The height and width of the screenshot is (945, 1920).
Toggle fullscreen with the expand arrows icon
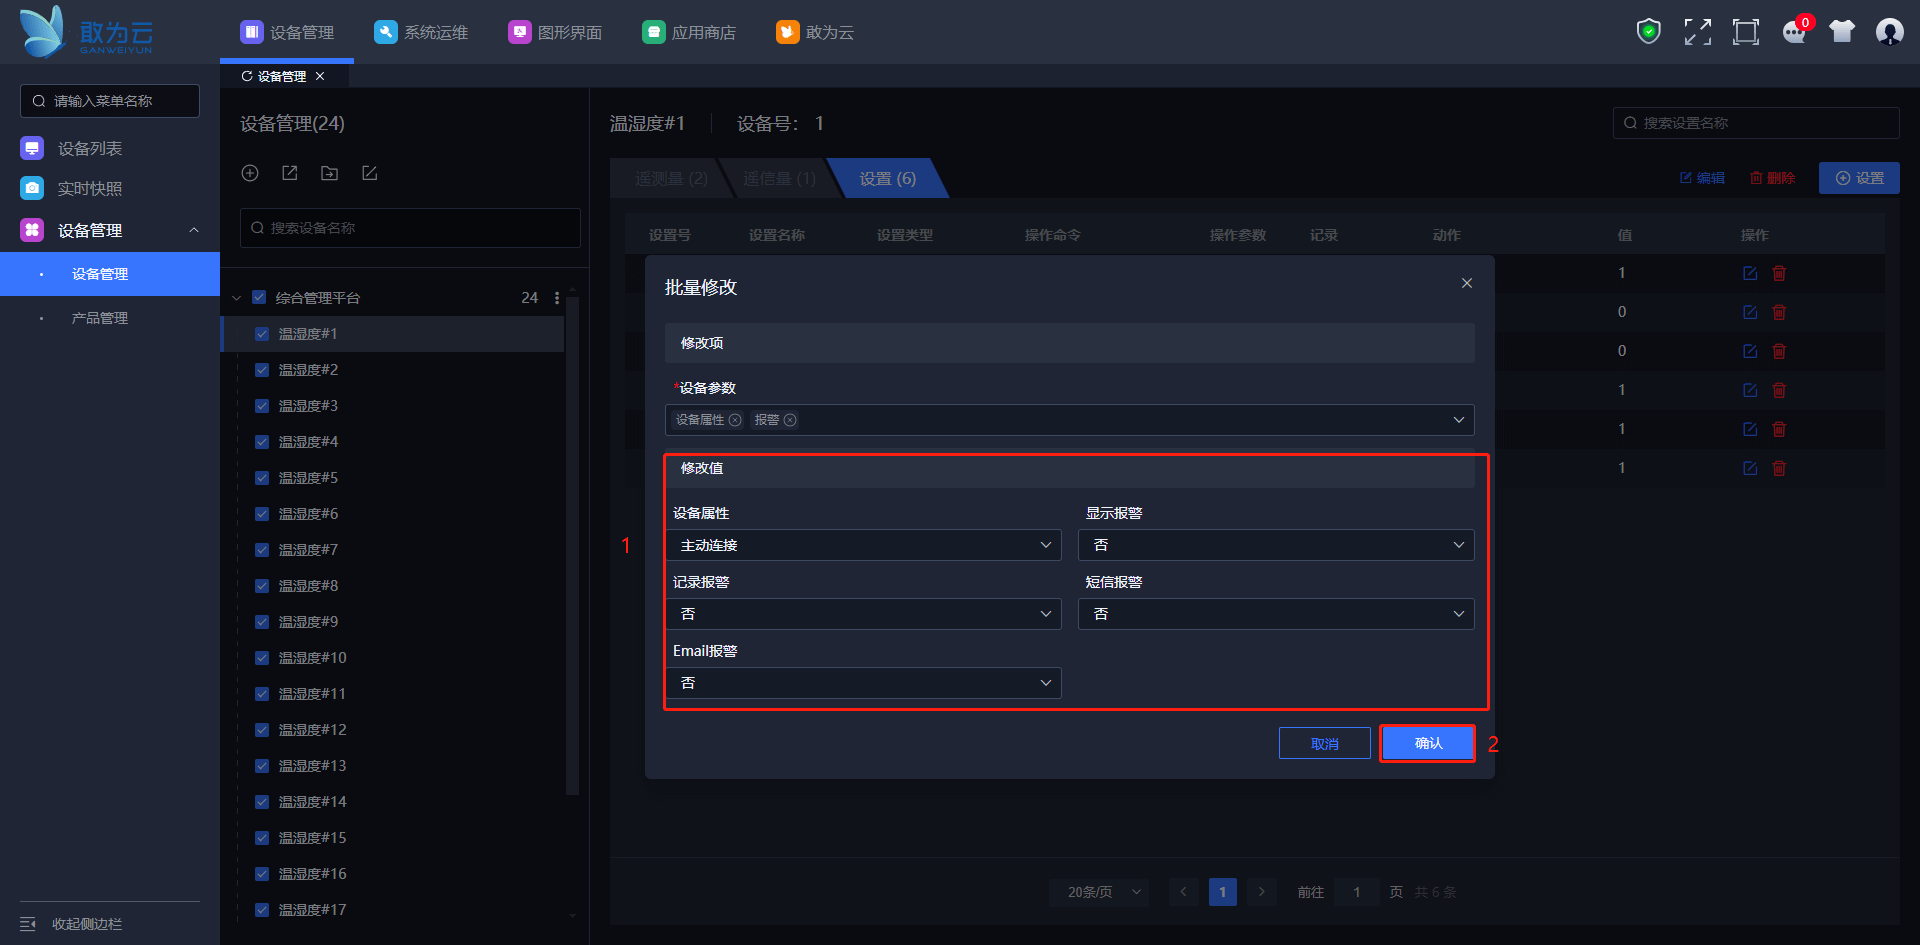1697,32
